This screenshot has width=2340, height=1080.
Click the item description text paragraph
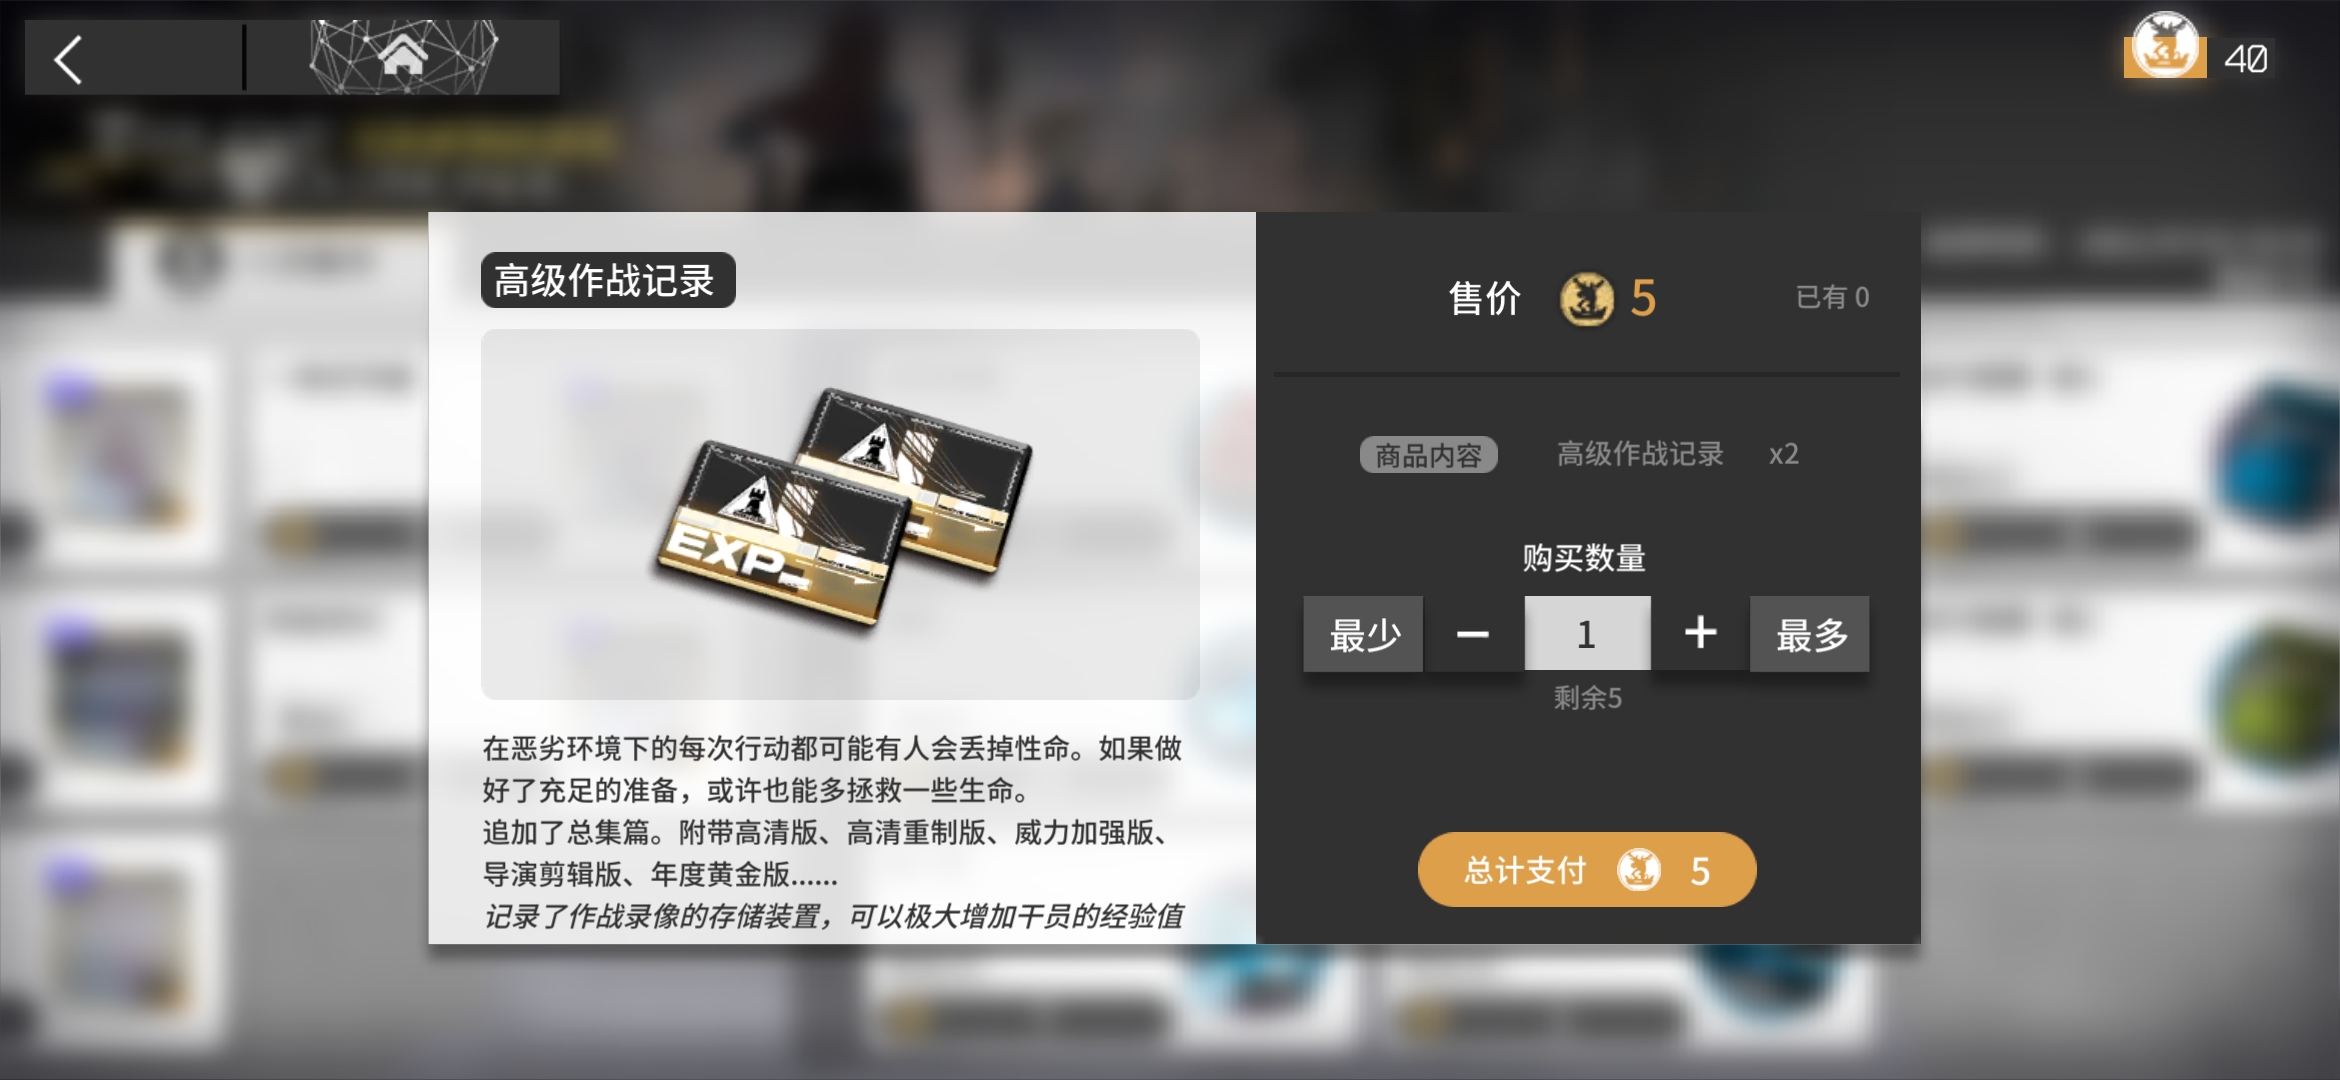pyautogui.click(x=834, y=832)
